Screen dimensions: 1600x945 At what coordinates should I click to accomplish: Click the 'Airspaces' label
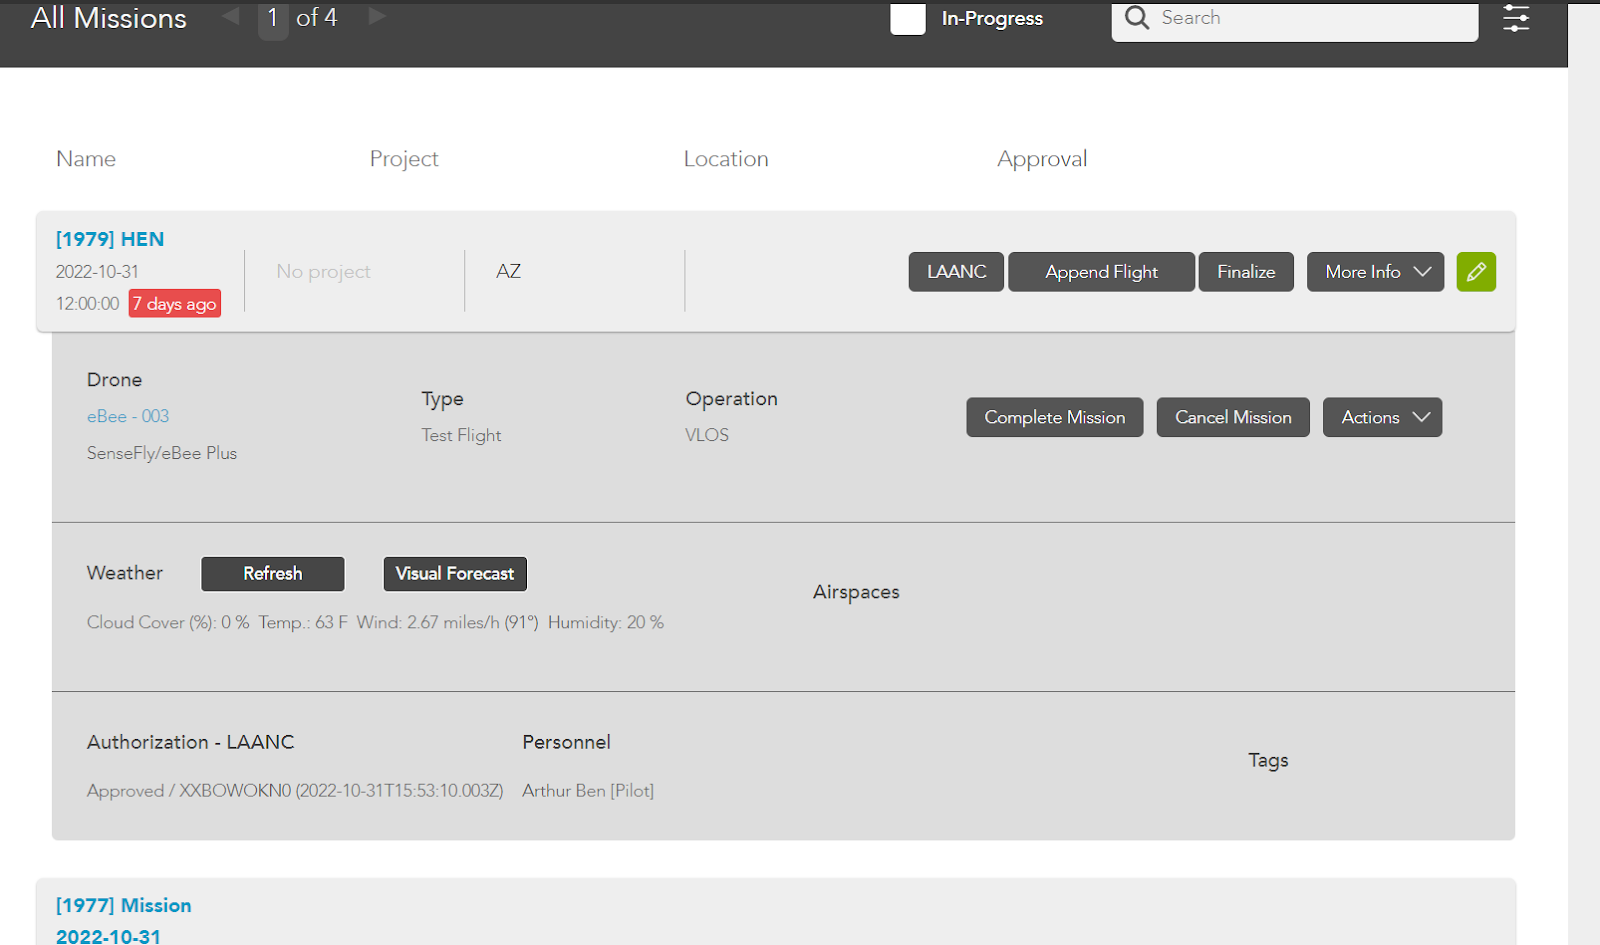pyautogui.click(x=856, y=592)
